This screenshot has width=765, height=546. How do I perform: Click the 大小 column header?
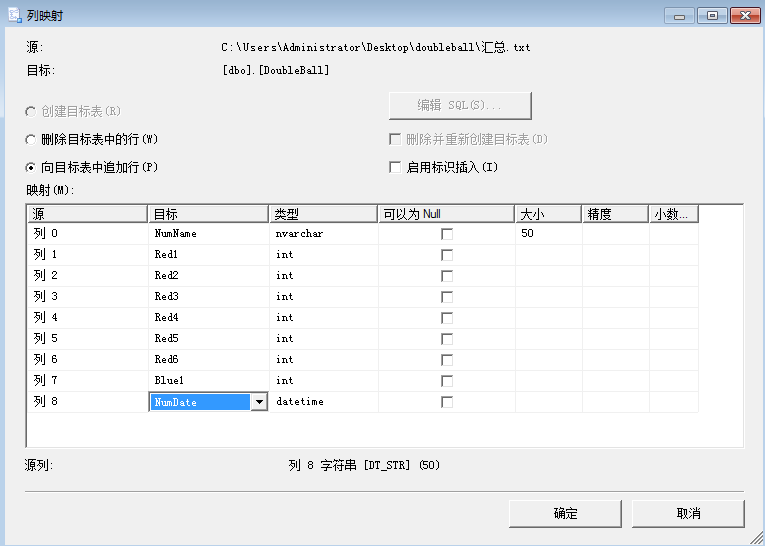coord(548,214)
